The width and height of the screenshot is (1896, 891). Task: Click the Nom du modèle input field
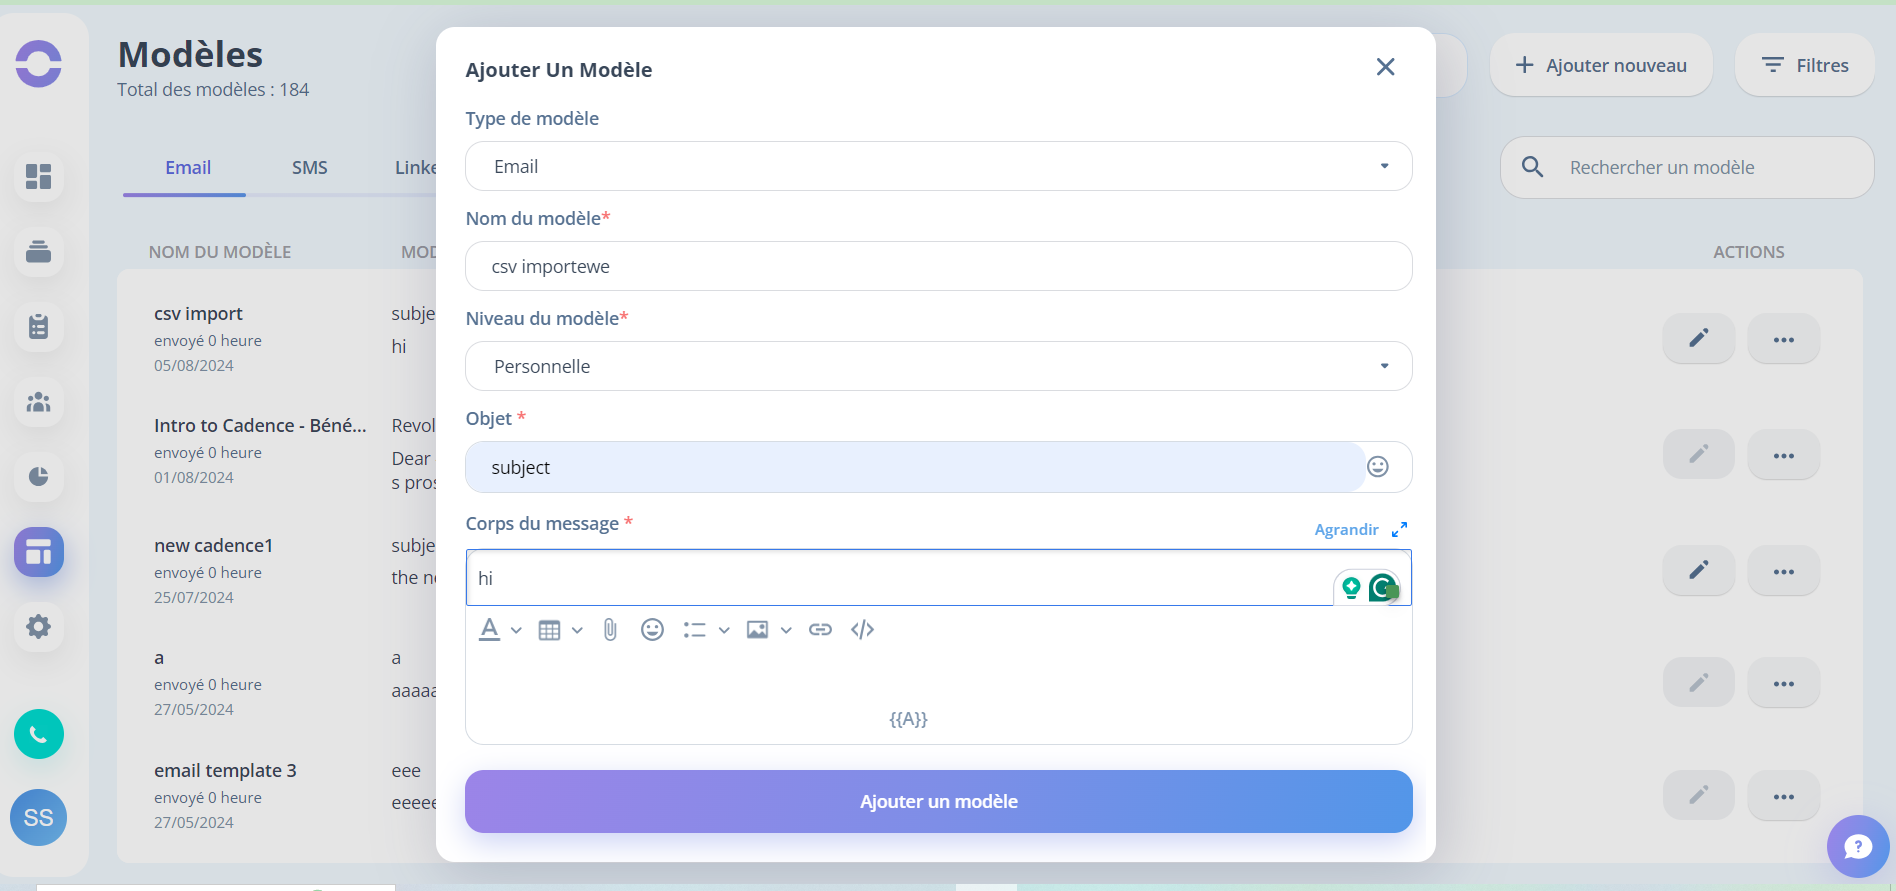click(x=938, y=266)
